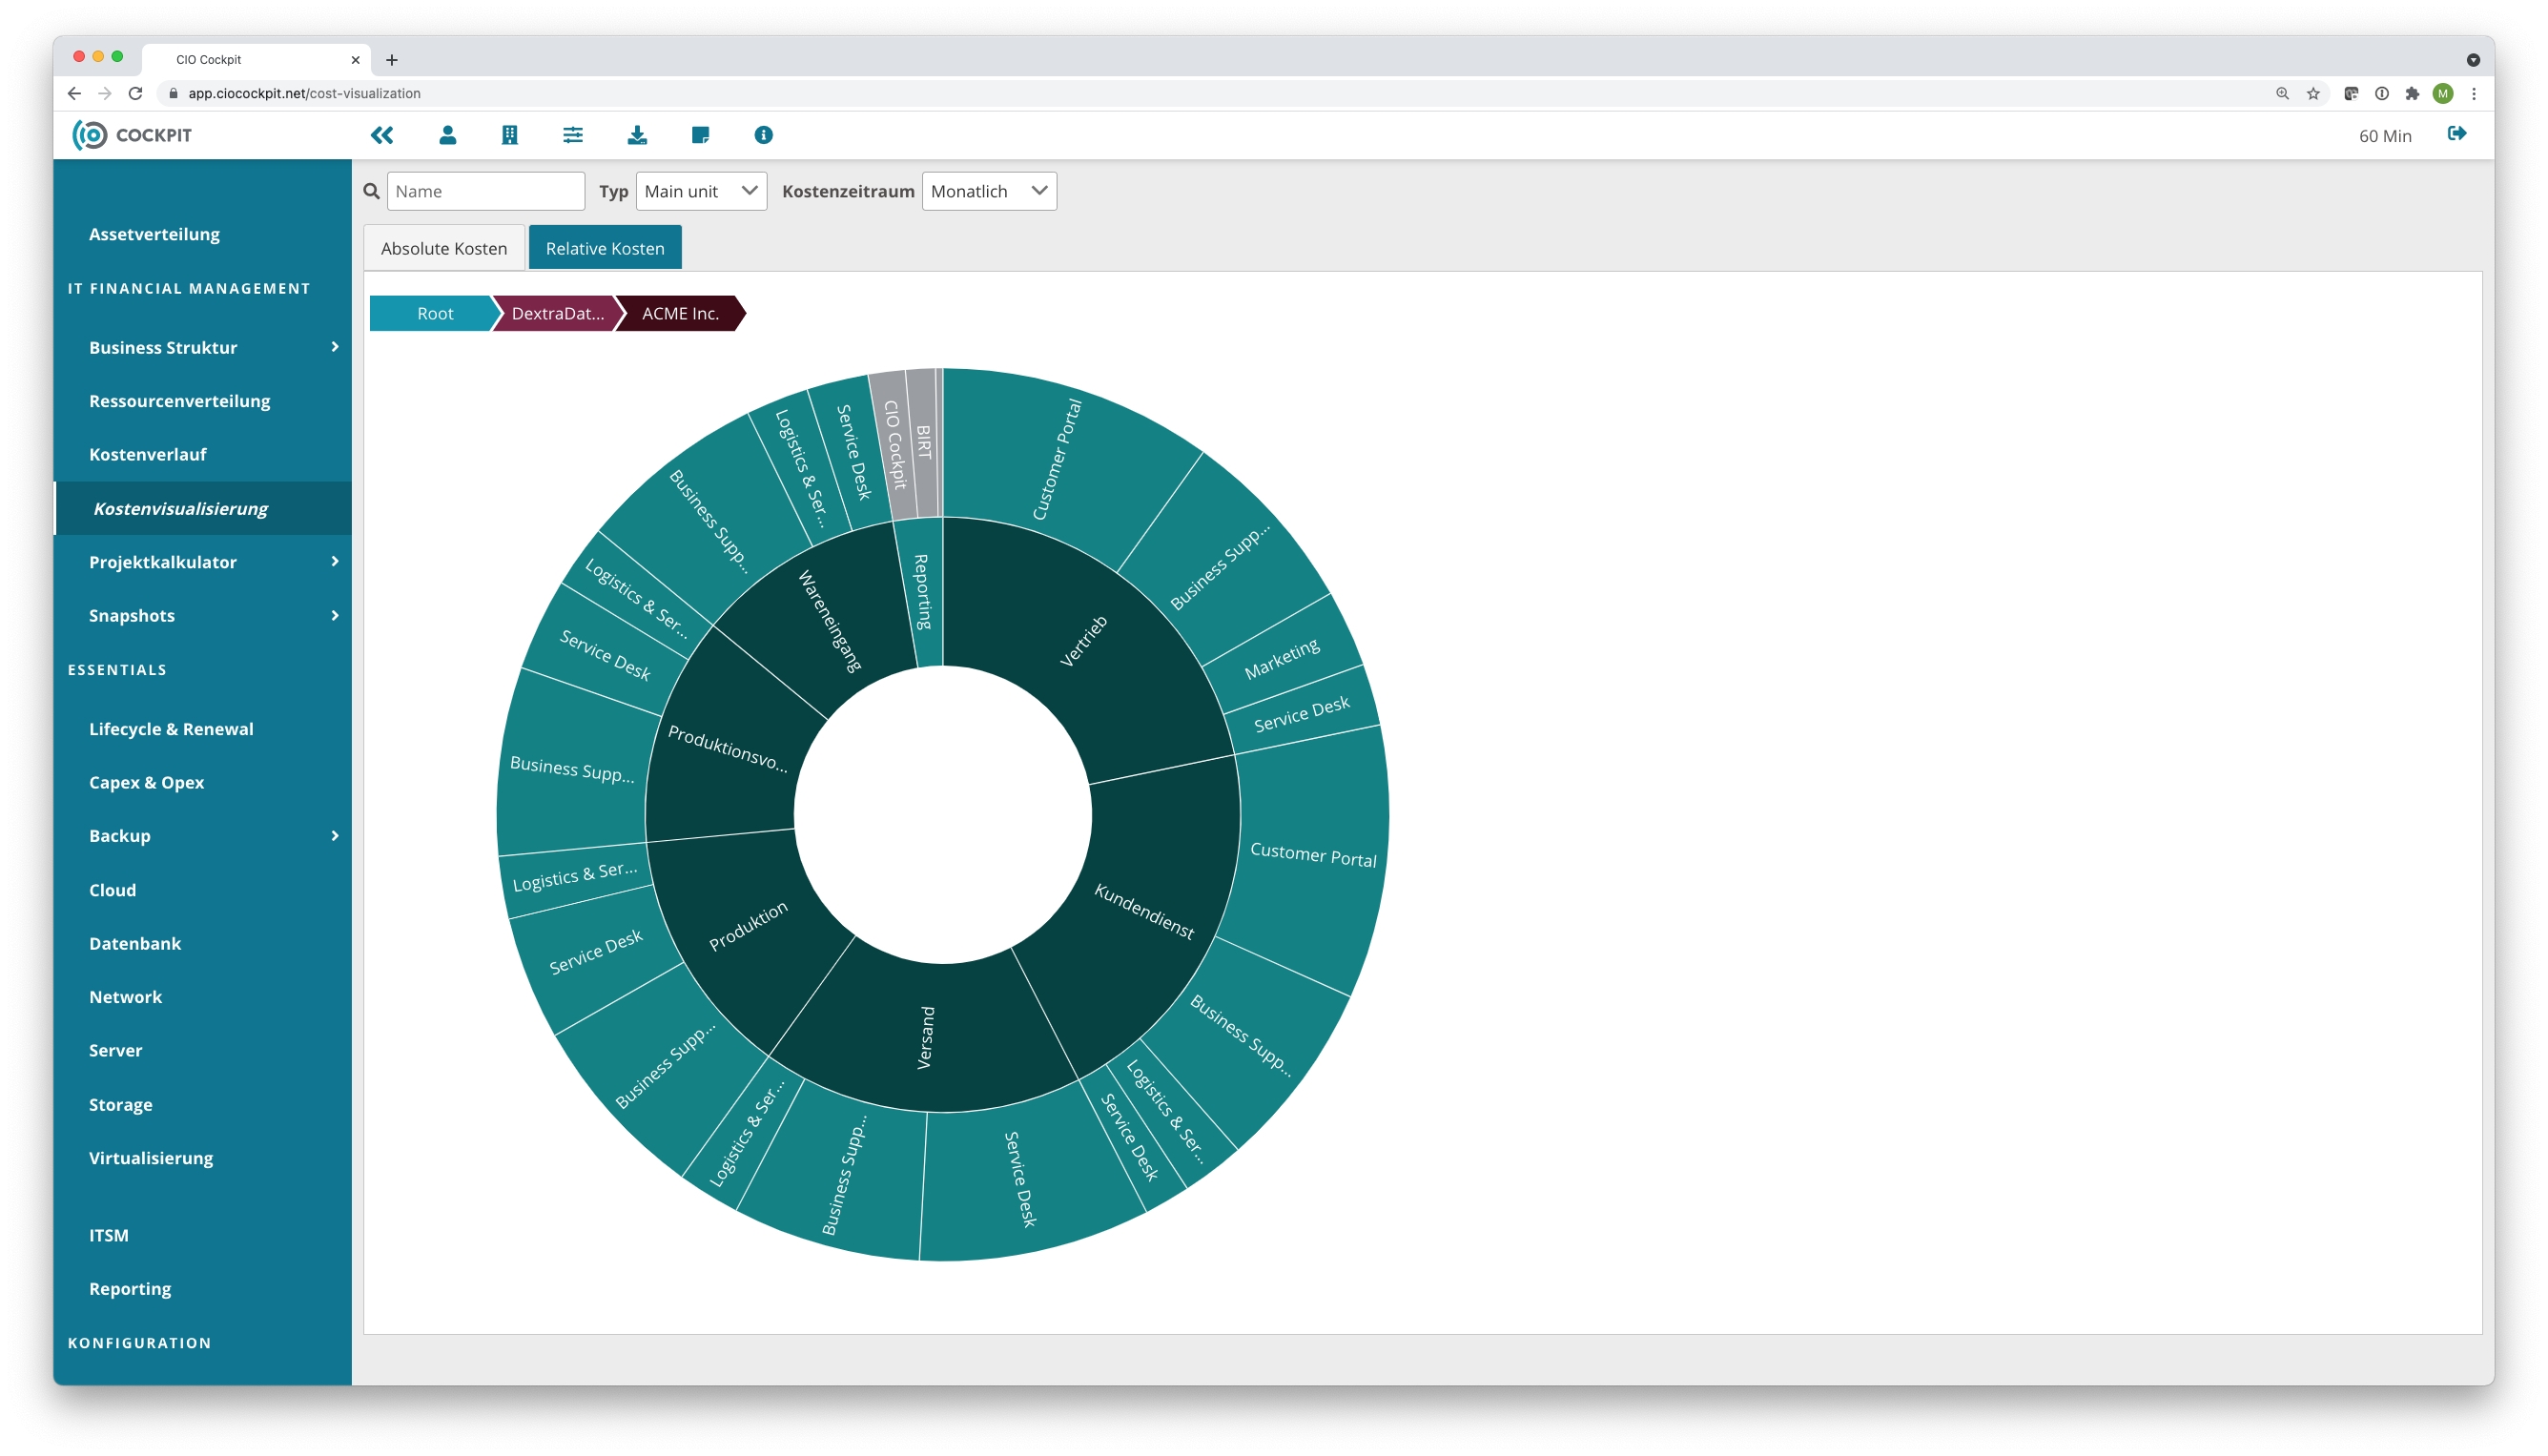
Task: Bookmark page with star icon
Action: point(2313,93)
